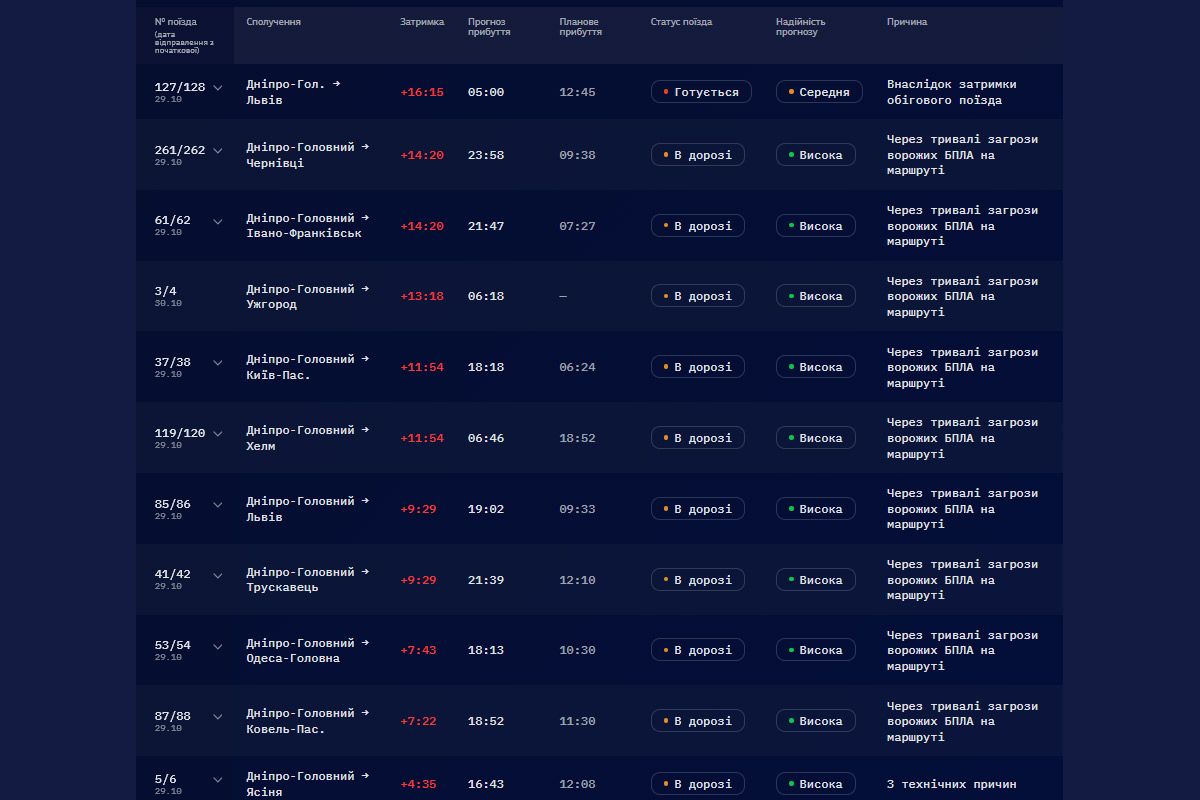Click "Висока" badge on the Ужгород row
Image resolution: width=1200 pixels, height=800 pixels.
(x=815, y=296)
